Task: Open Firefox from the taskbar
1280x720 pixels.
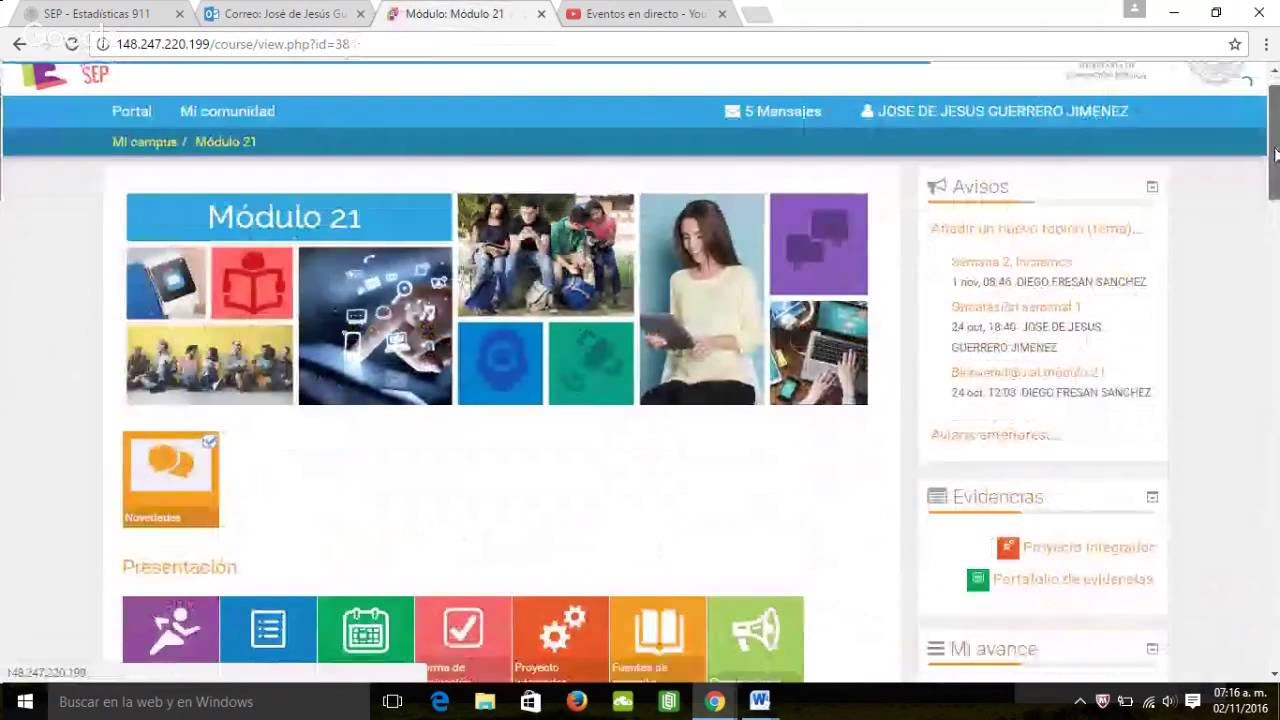Action: [577, 702]
